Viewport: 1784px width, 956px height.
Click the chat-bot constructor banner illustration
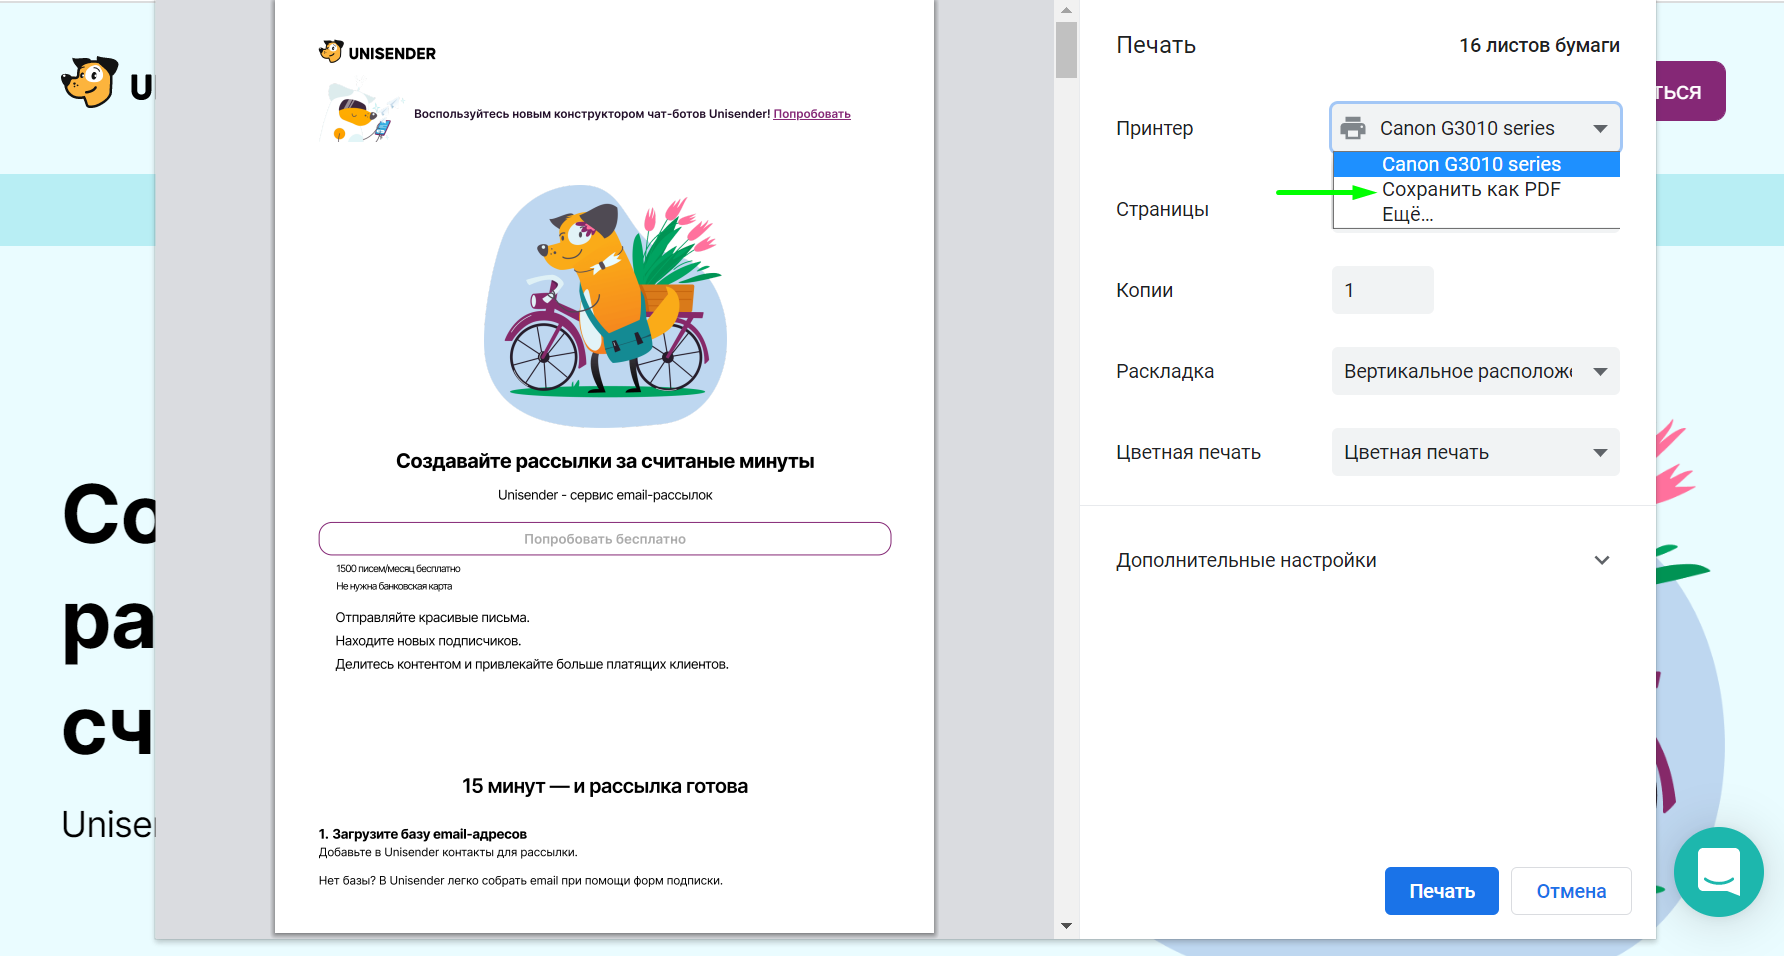click(360, 113)
